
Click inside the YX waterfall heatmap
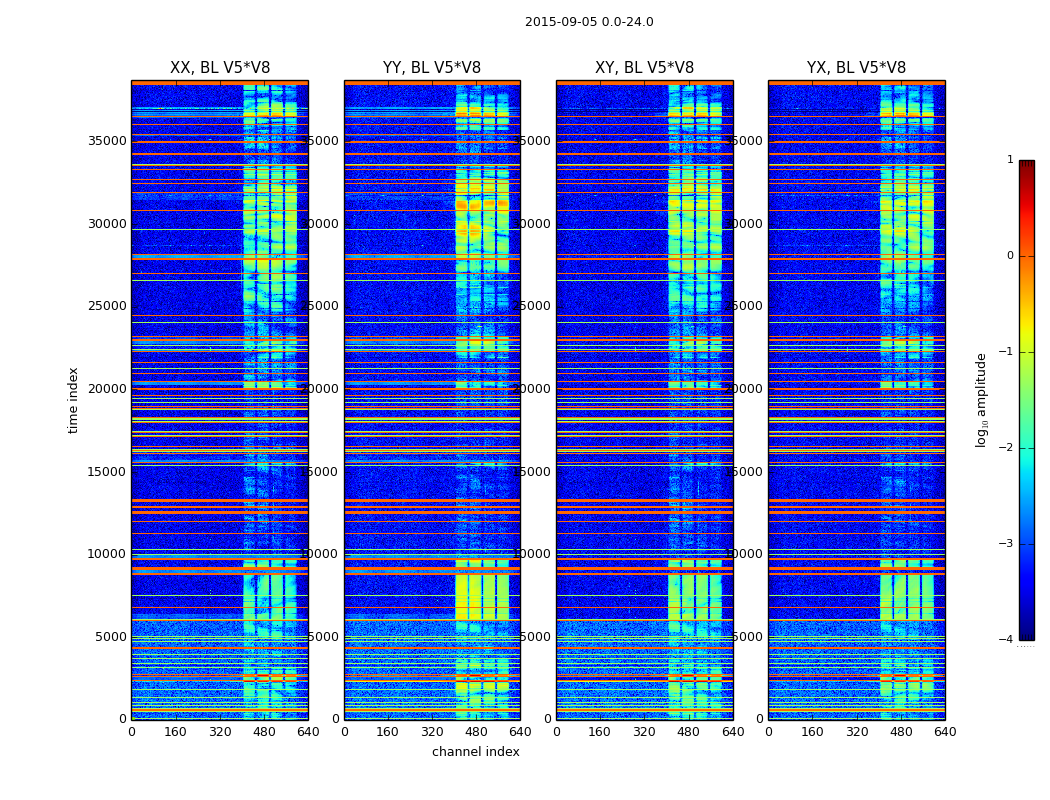(856, 400)
